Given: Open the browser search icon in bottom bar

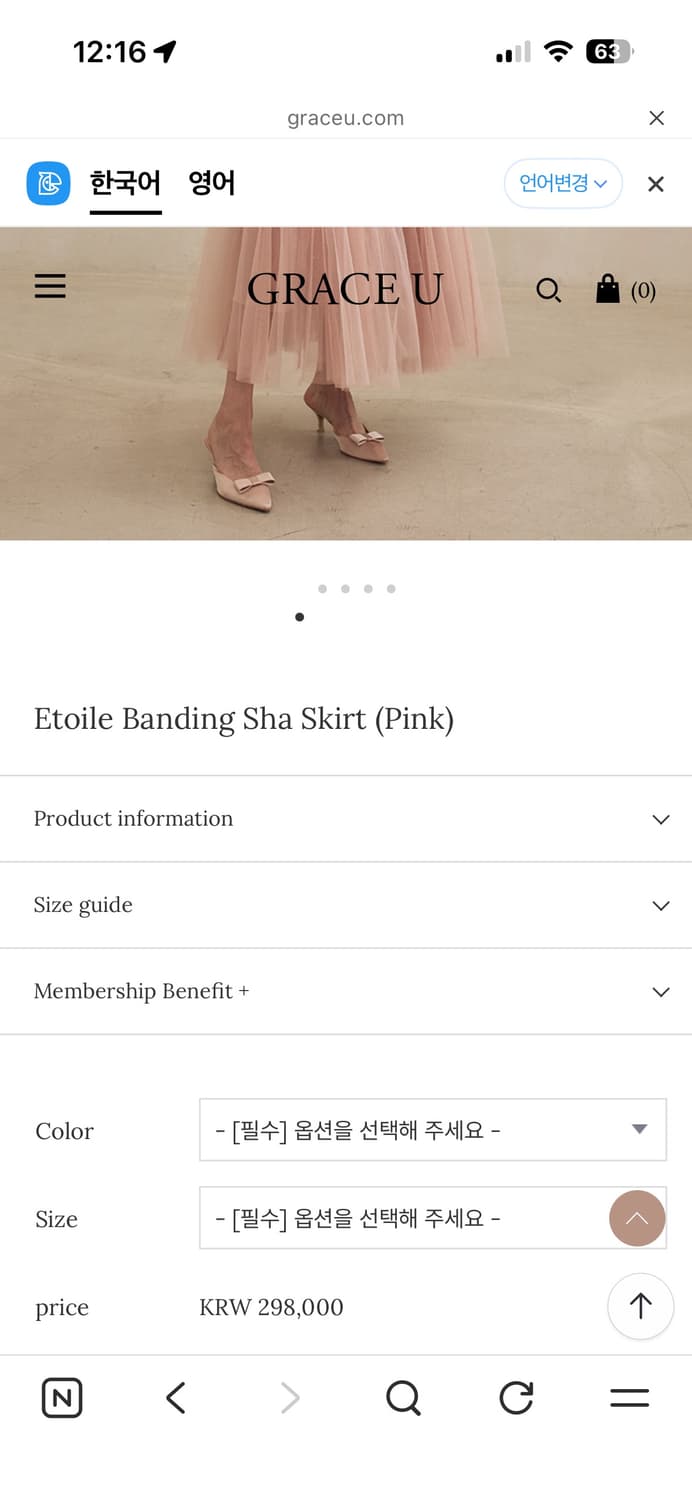Looking at the screenshot, I should [402, 1397].
